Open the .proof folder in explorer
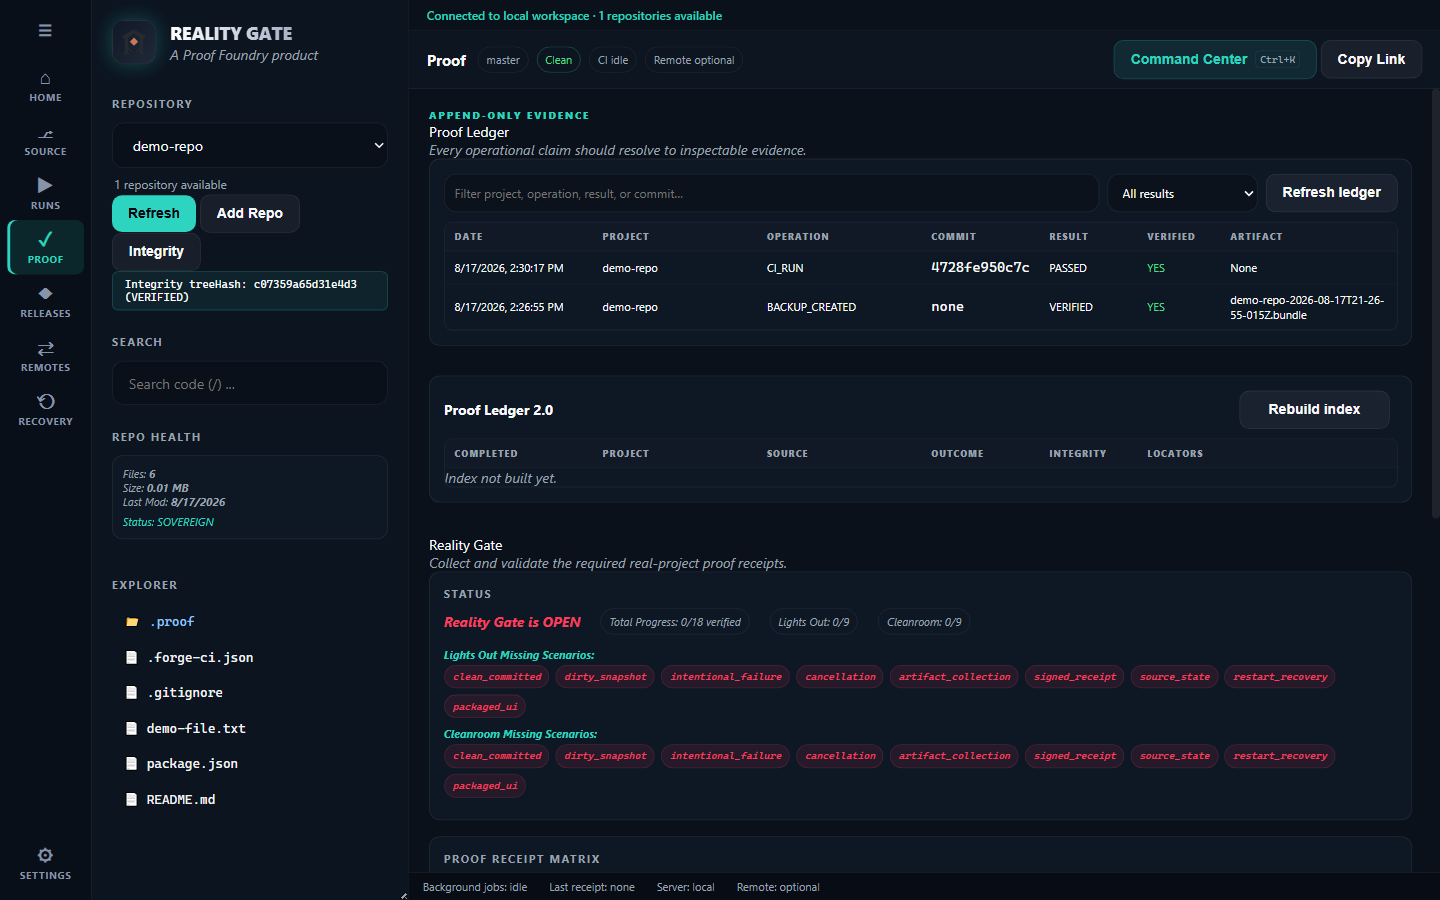Image resolution: width=1440 pixels, height=900 pixels. point(172,622)
